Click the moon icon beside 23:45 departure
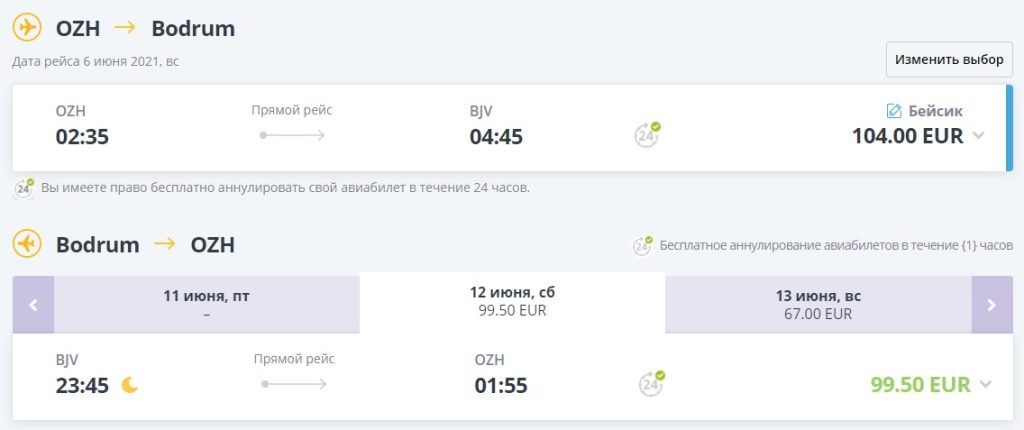This screenshot has height=430, width=1024. 129,384
